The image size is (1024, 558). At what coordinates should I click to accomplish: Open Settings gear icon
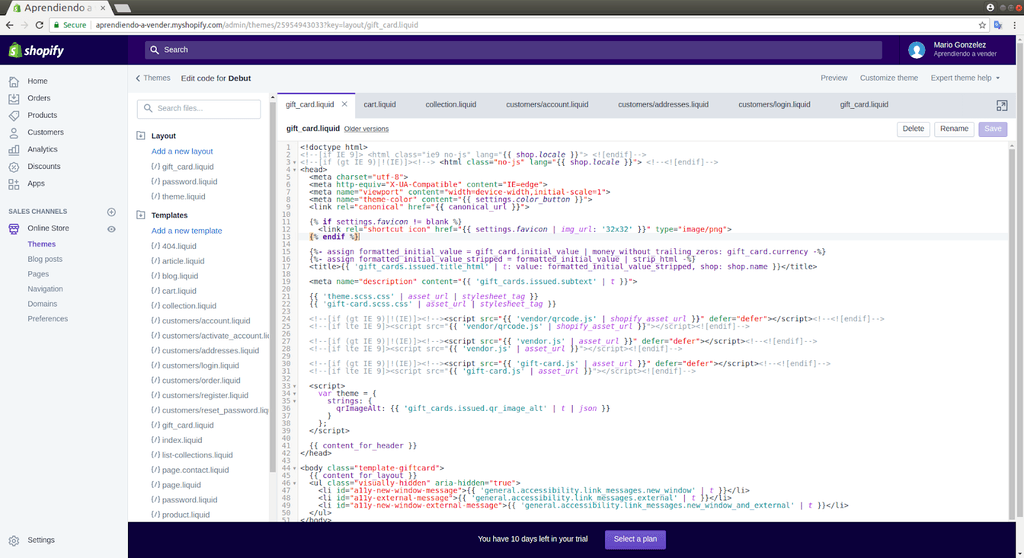pyautogui.click(x=14, y=540)
